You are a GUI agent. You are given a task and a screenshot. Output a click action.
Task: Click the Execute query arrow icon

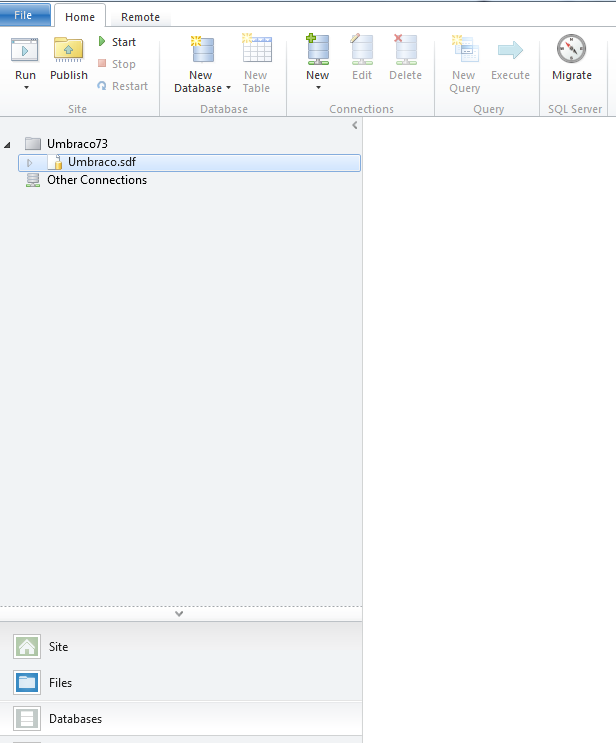coord(510,50)
